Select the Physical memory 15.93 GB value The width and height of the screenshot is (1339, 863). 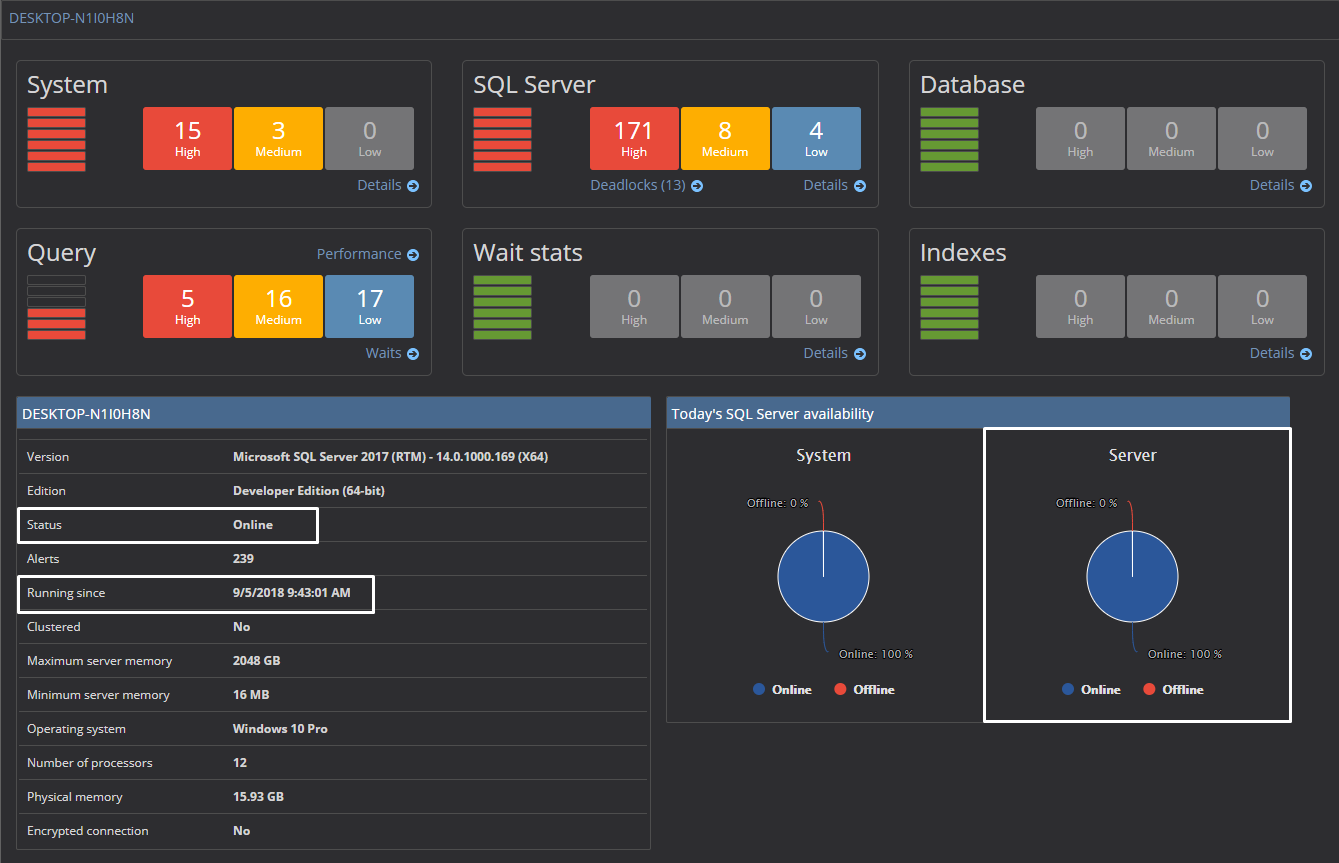click(x=258, y=797)
